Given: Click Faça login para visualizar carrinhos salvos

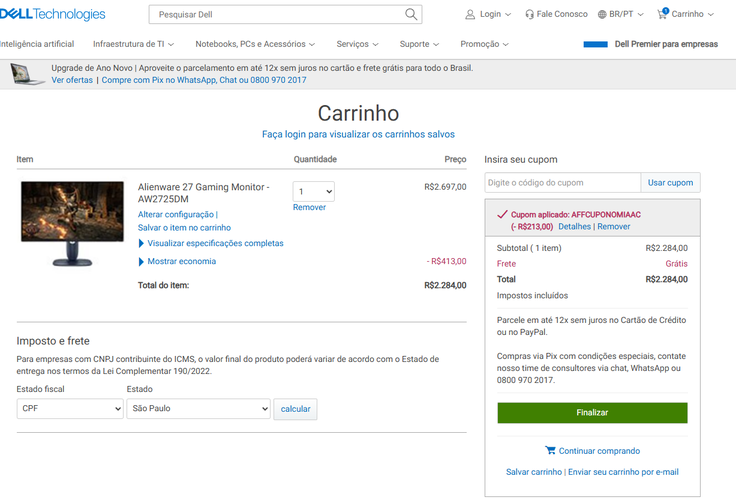Looking at the screenshot, I should (x=358, y=134).
